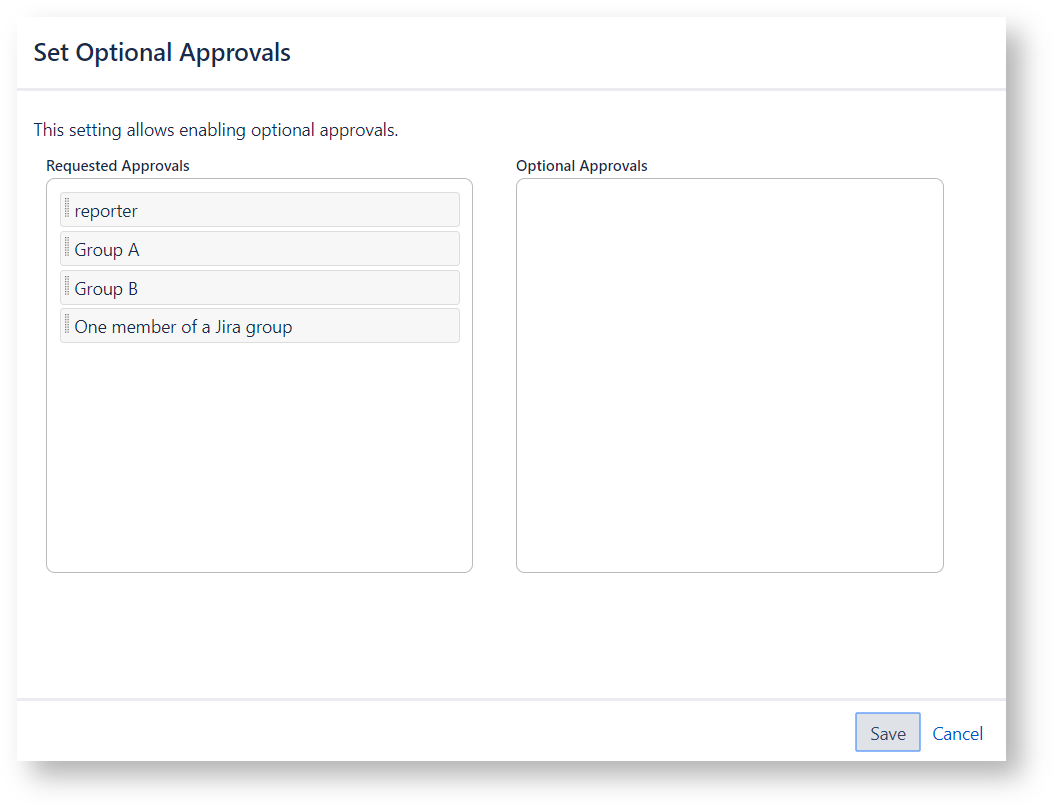
Task: Select the reporter approval entry
Action: pyautogui.click(x=260, y=210)
